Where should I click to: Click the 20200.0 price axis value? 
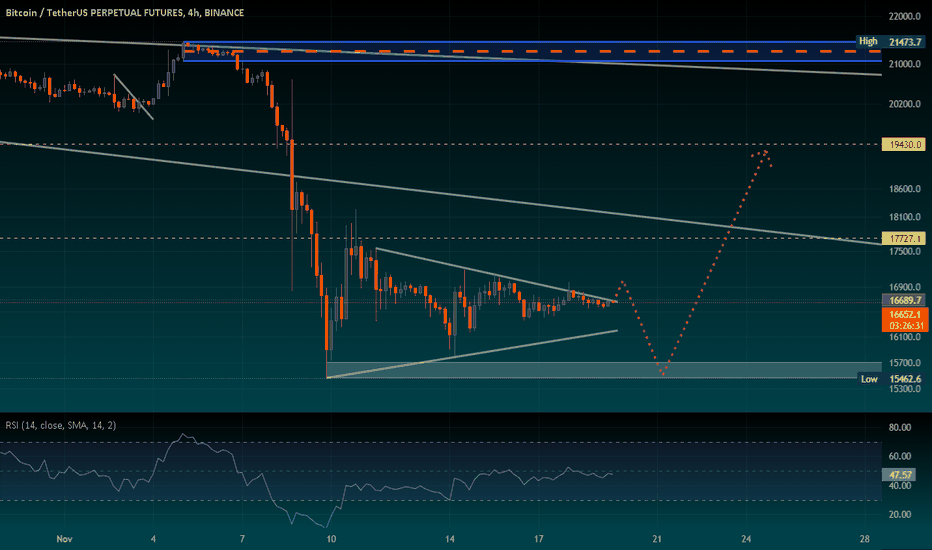[905, 103]
